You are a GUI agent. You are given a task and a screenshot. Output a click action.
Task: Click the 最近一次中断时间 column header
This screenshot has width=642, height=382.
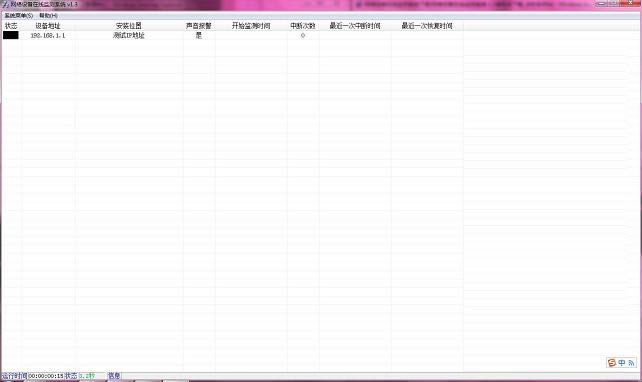pyautogui.click(x=355, y=26)
